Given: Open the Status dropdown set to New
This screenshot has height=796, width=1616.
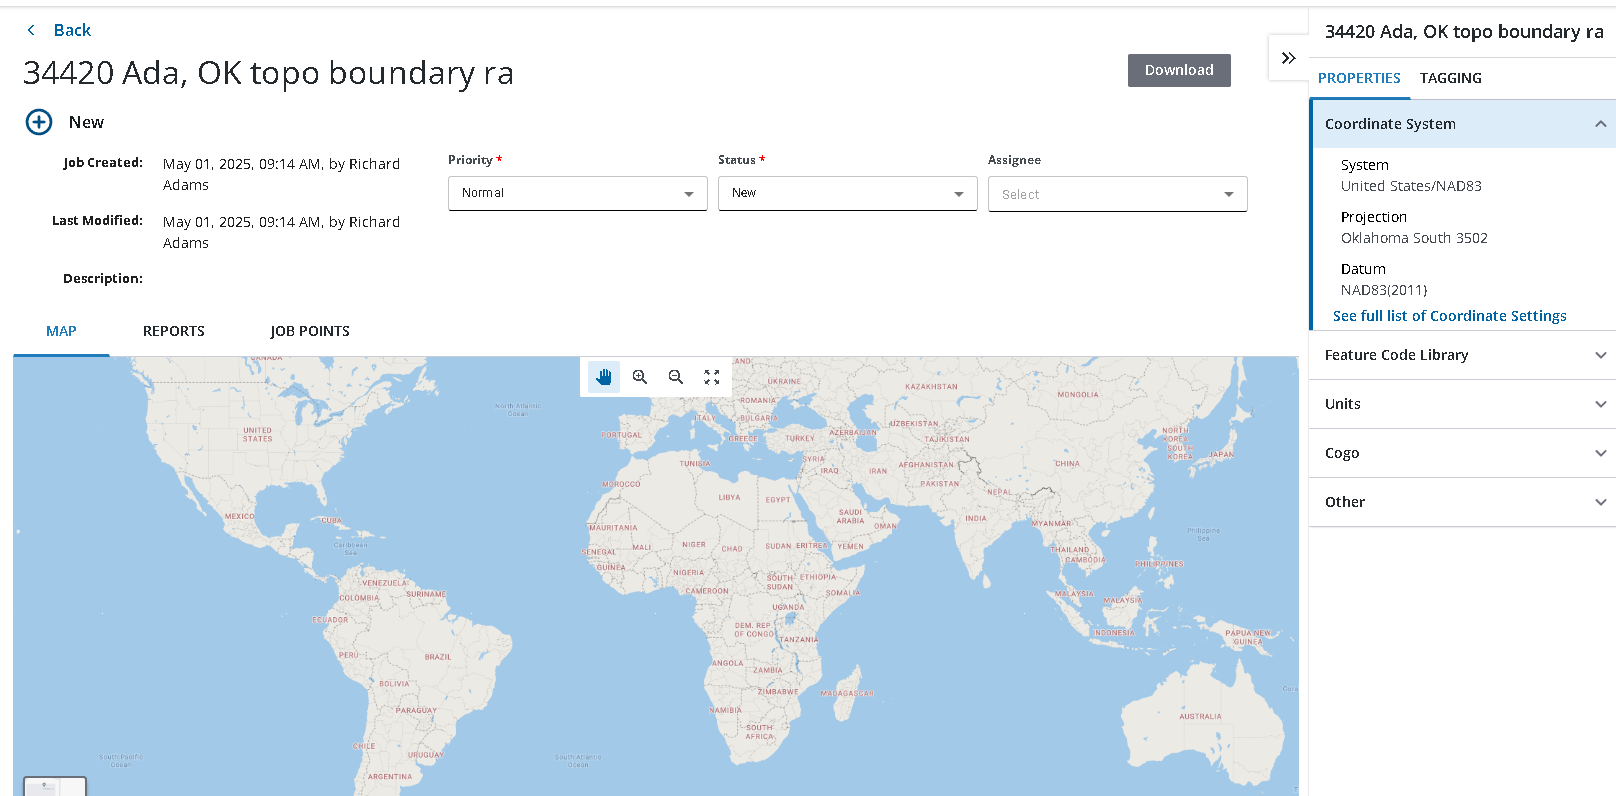Looking at the screenshot, I should (848, 193).
